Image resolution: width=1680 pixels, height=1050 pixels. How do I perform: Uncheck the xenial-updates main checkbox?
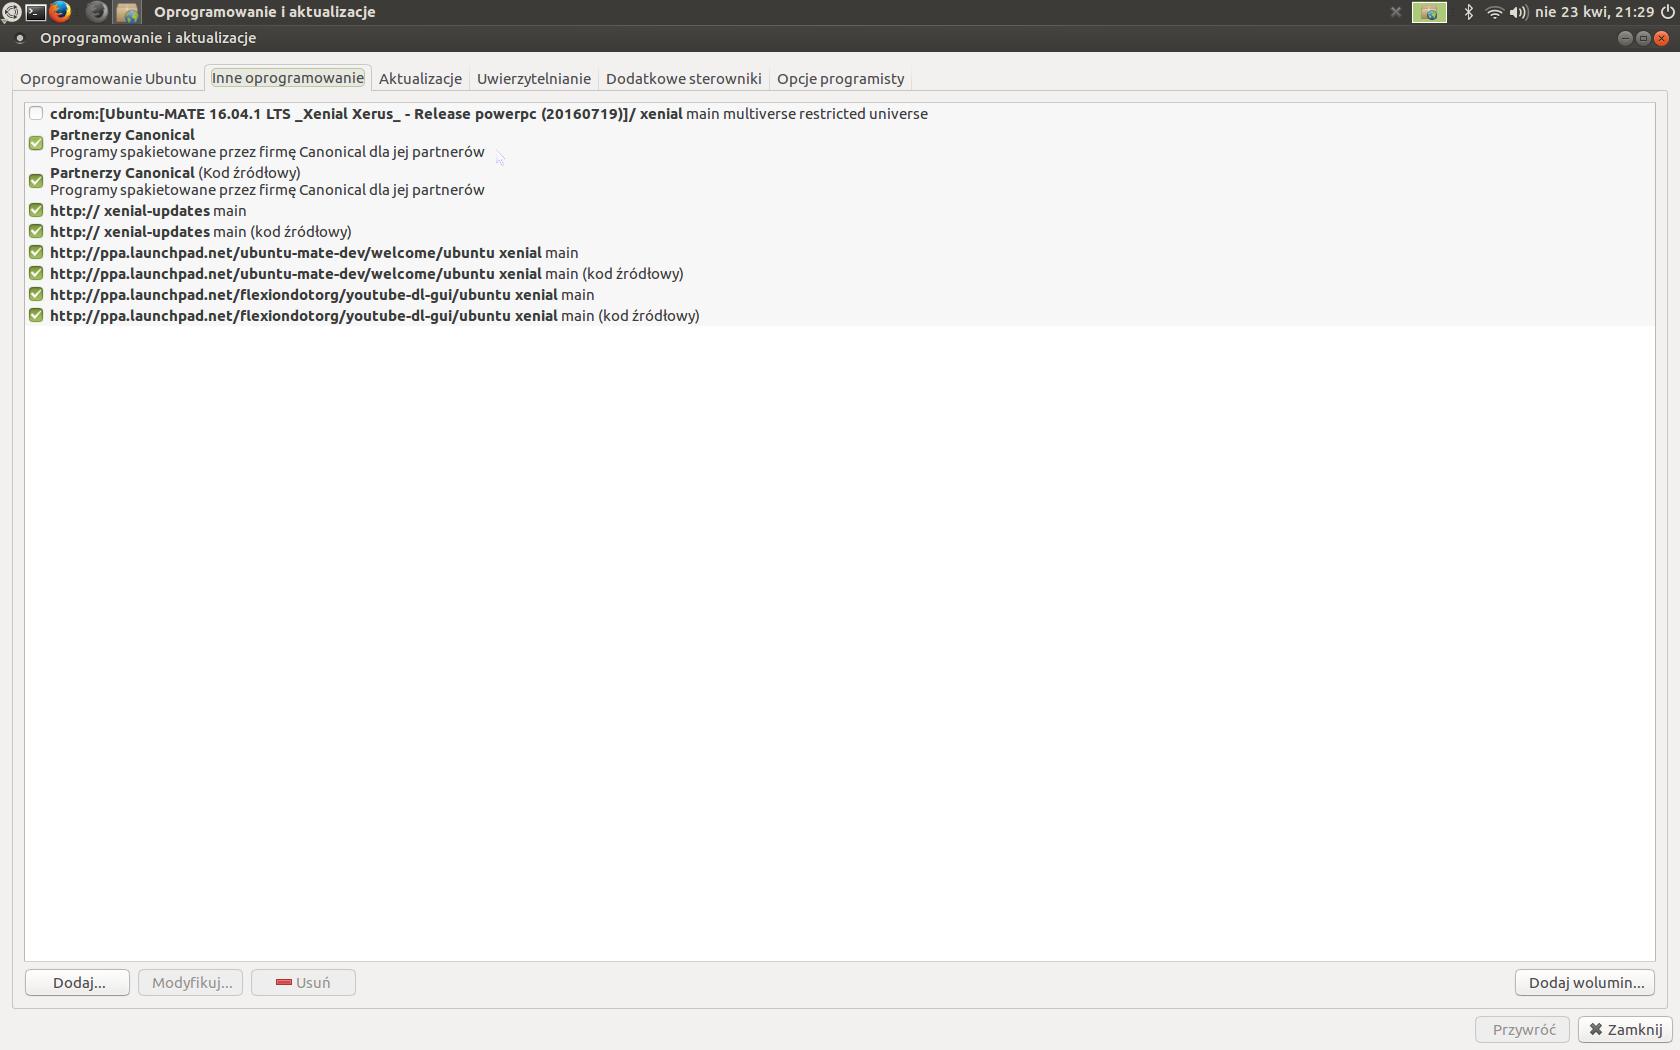click(x=36, y=210)
